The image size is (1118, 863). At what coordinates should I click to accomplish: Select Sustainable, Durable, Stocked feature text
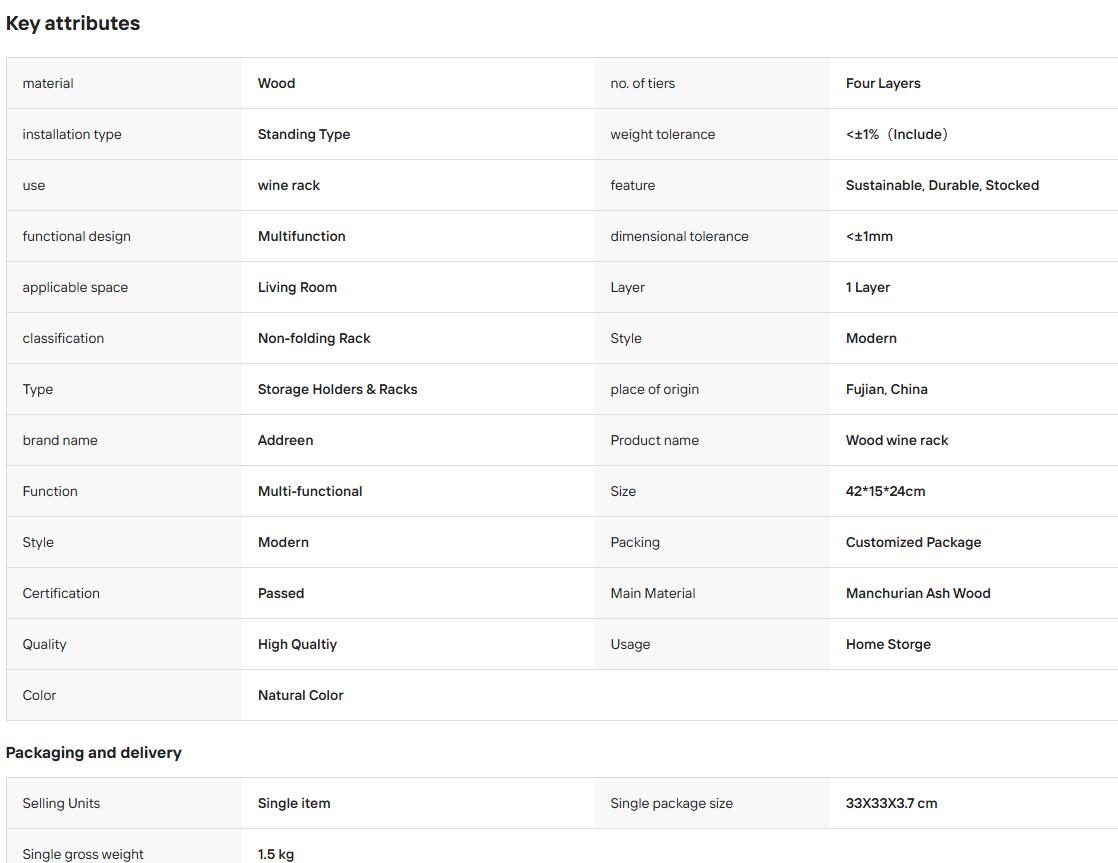(x=942, y=185)
